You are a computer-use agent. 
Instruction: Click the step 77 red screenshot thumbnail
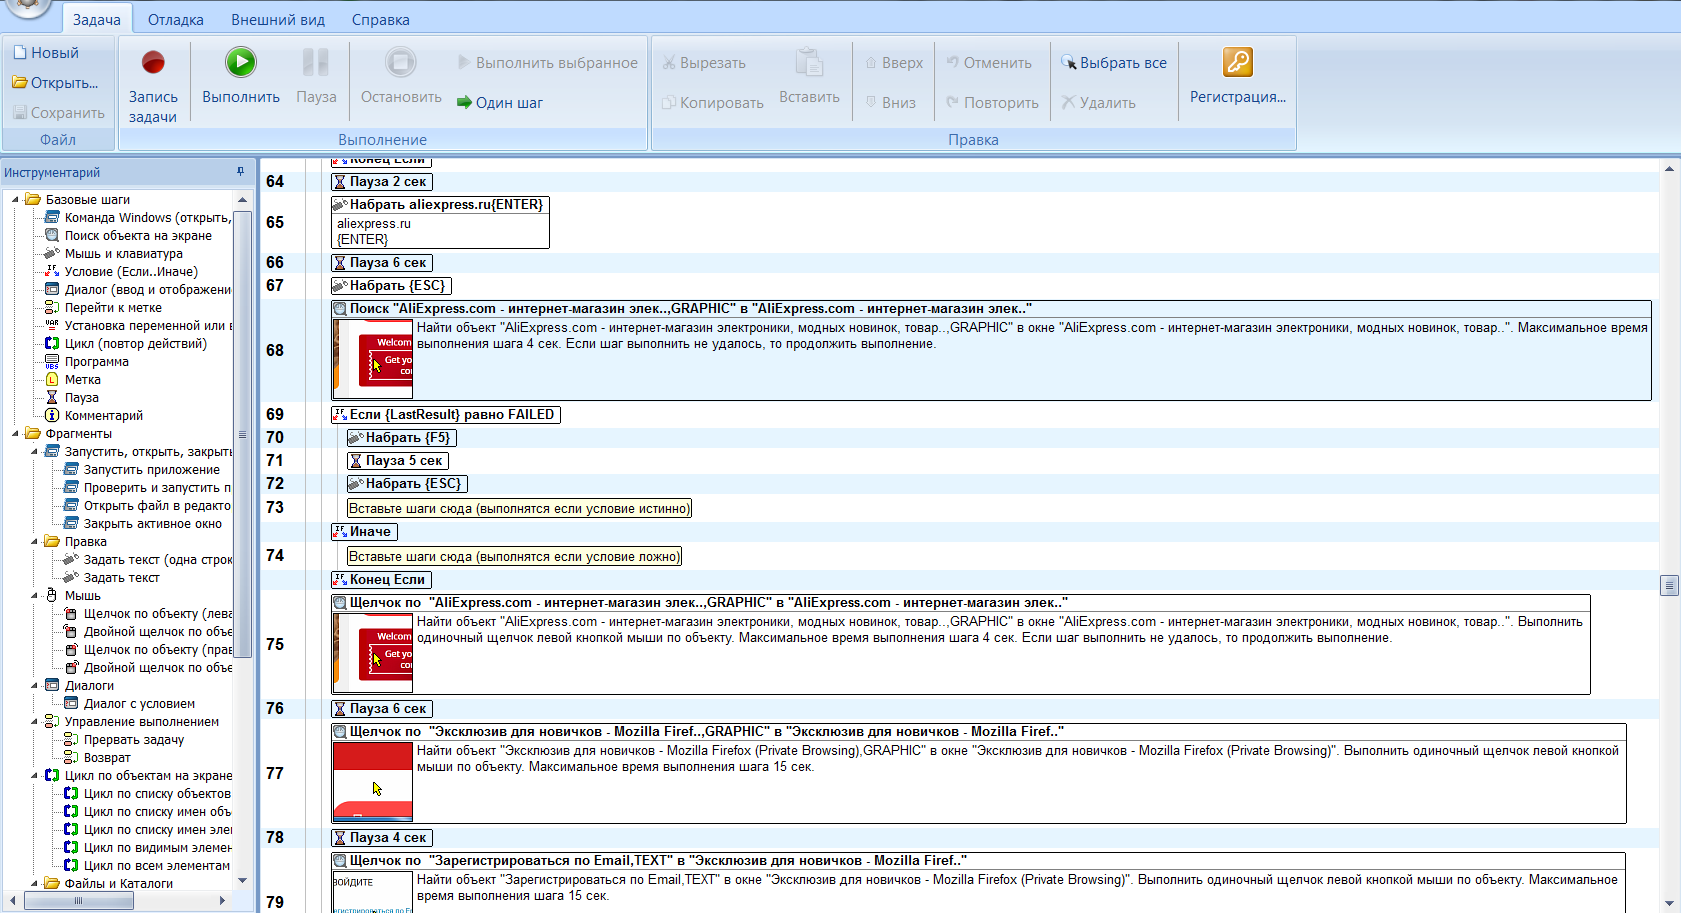(x=373, y=782)
